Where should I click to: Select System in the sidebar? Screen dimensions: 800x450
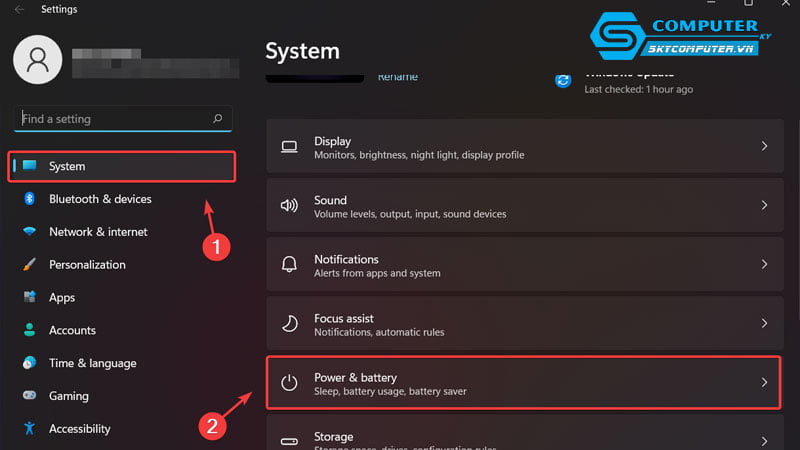click(122, 166)
